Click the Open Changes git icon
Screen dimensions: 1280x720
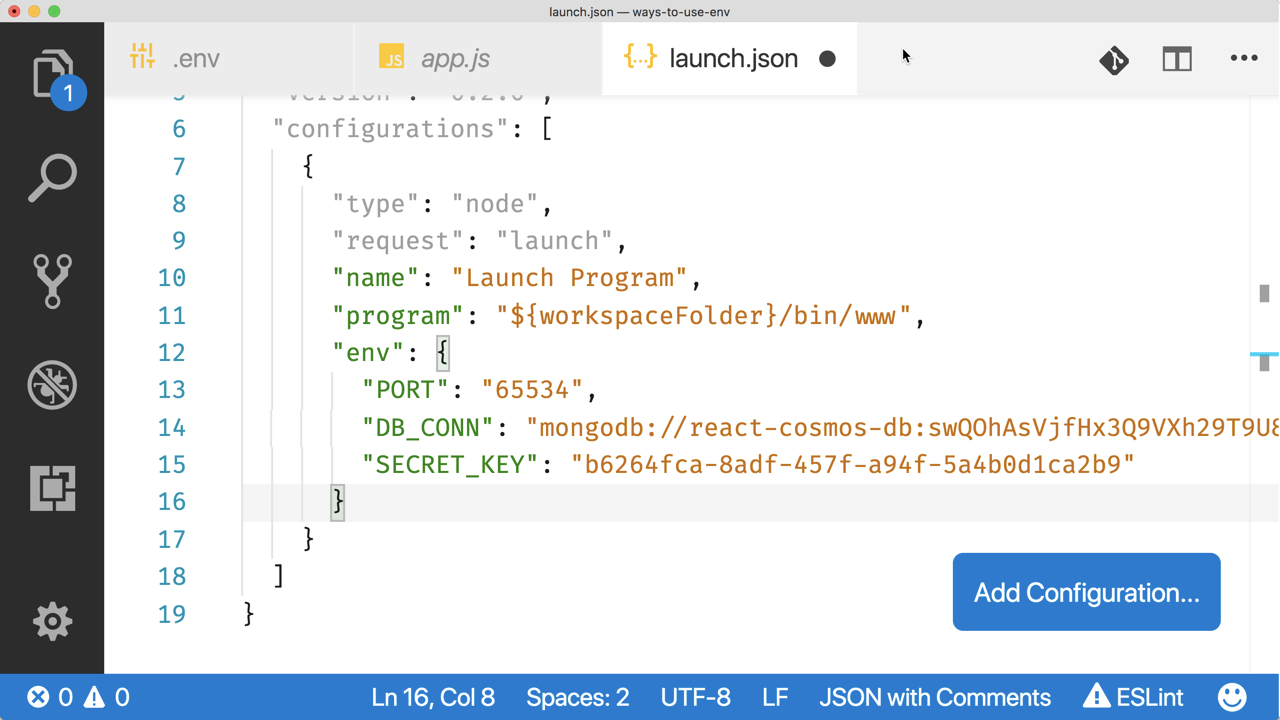click(x=1114, y=60)
